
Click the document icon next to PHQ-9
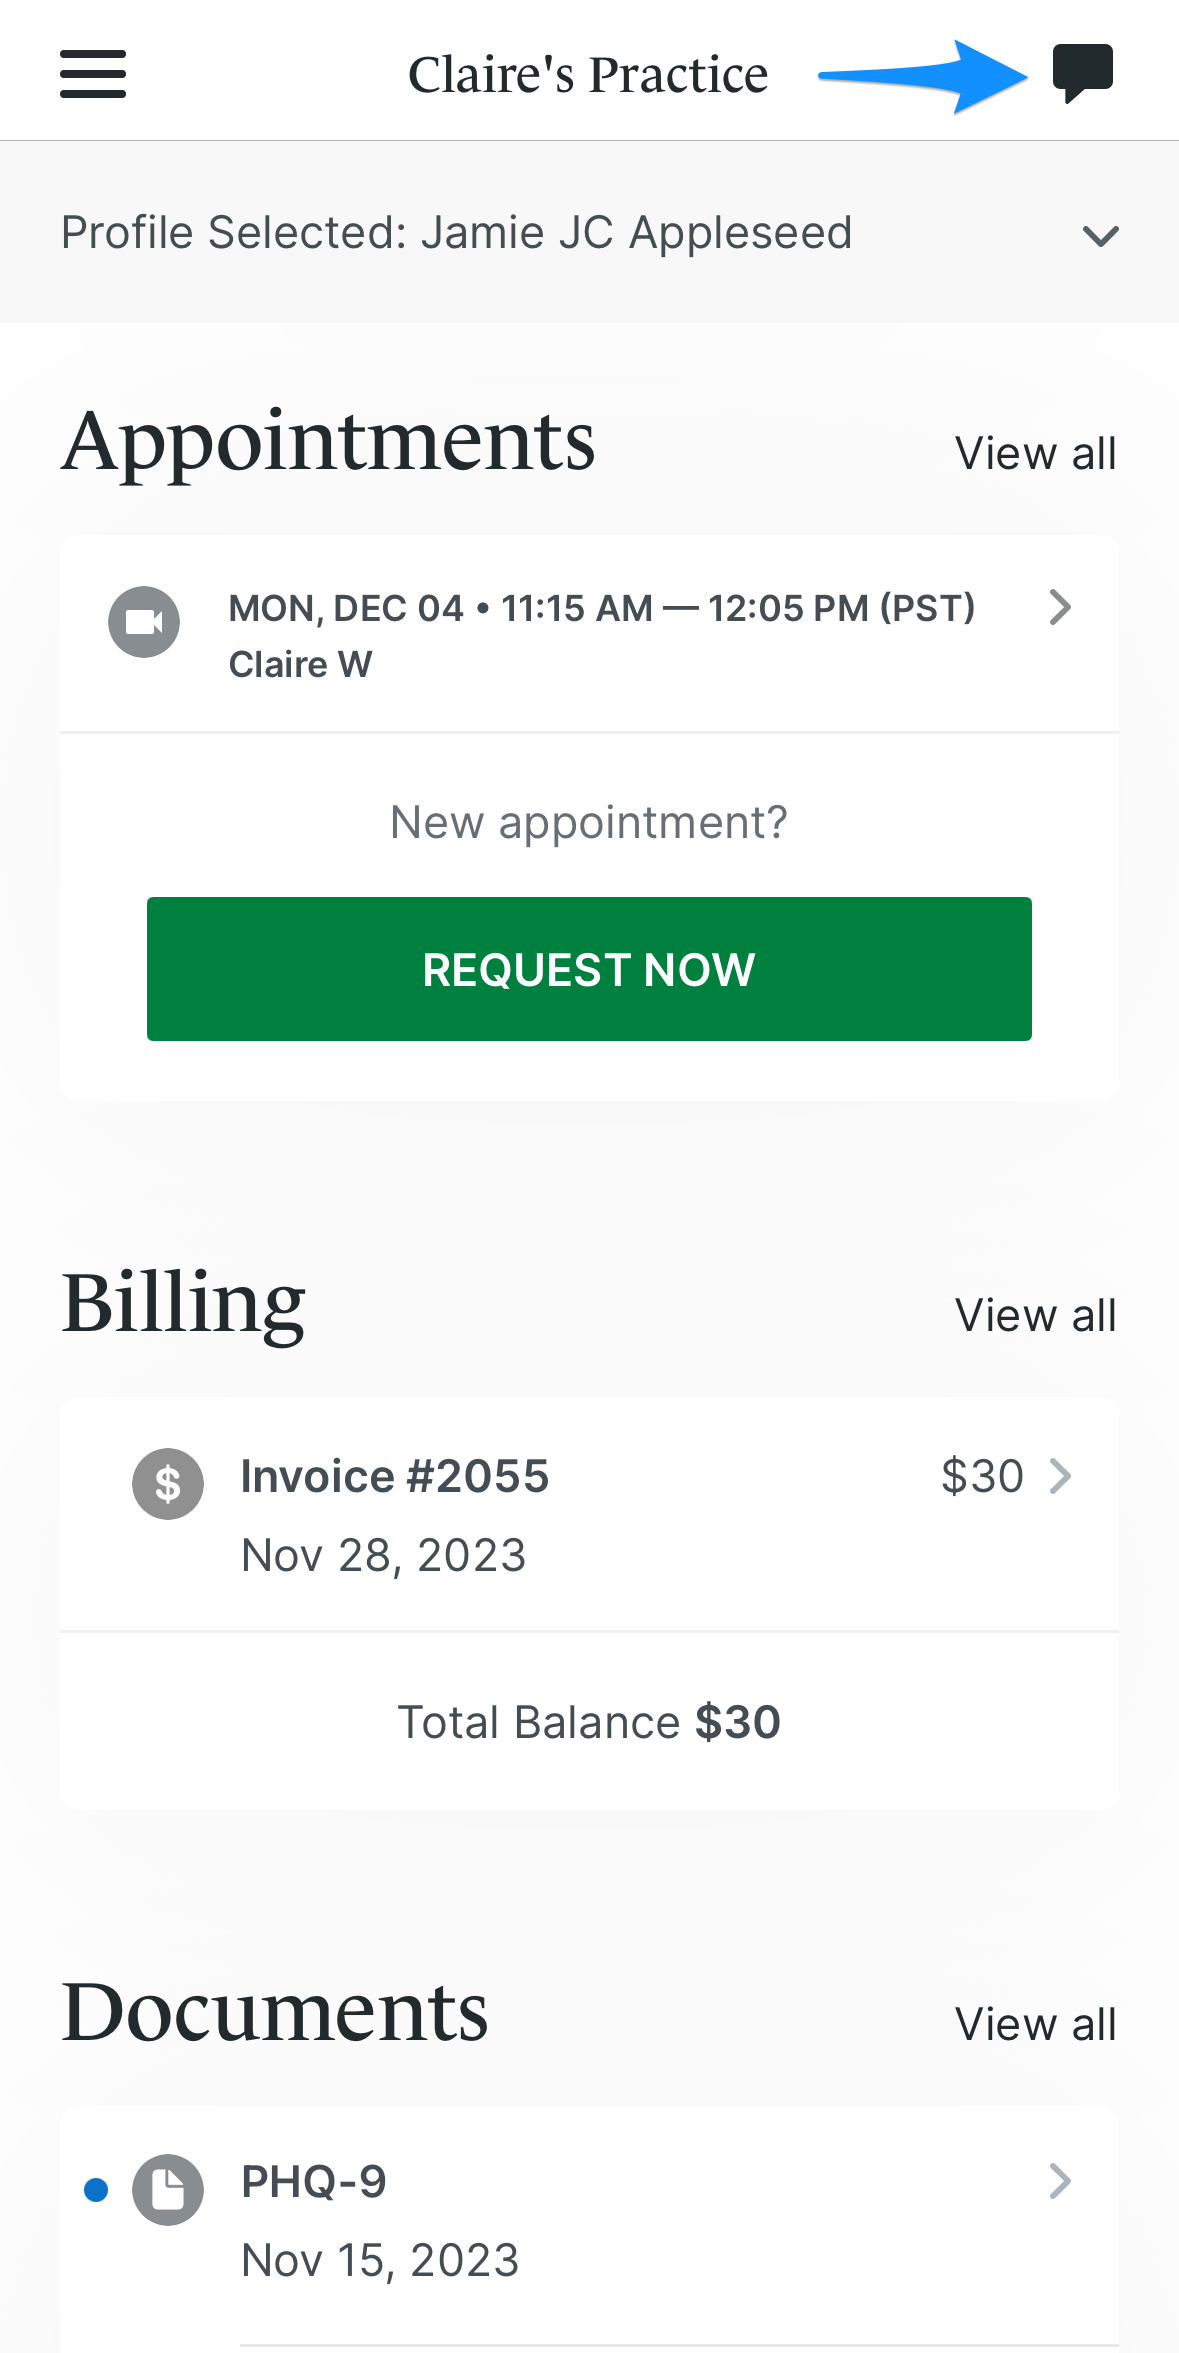point(168,2190)
